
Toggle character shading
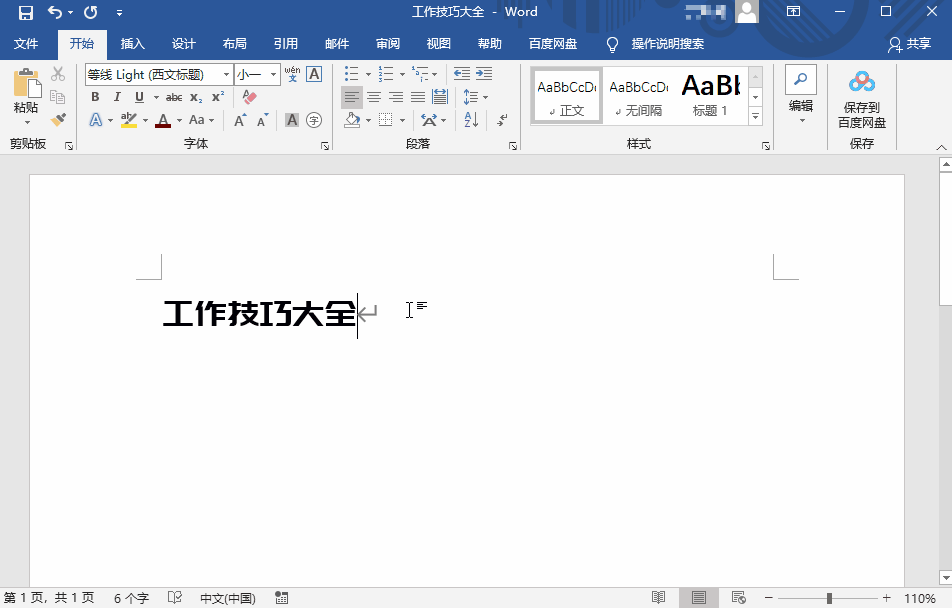coord(292,120)
